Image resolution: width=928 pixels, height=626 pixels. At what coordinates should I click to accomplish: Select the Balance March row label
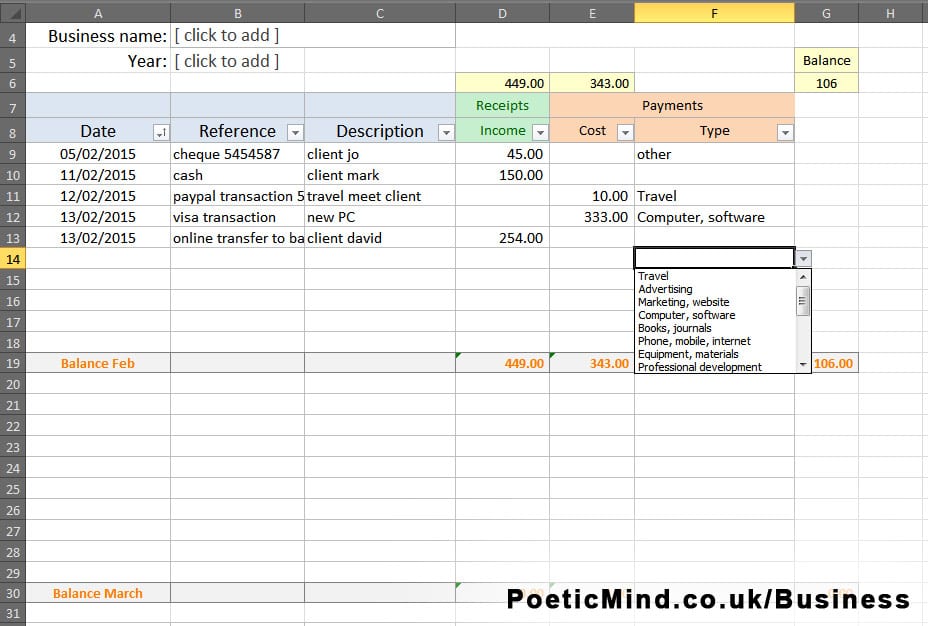click(97, 593)
